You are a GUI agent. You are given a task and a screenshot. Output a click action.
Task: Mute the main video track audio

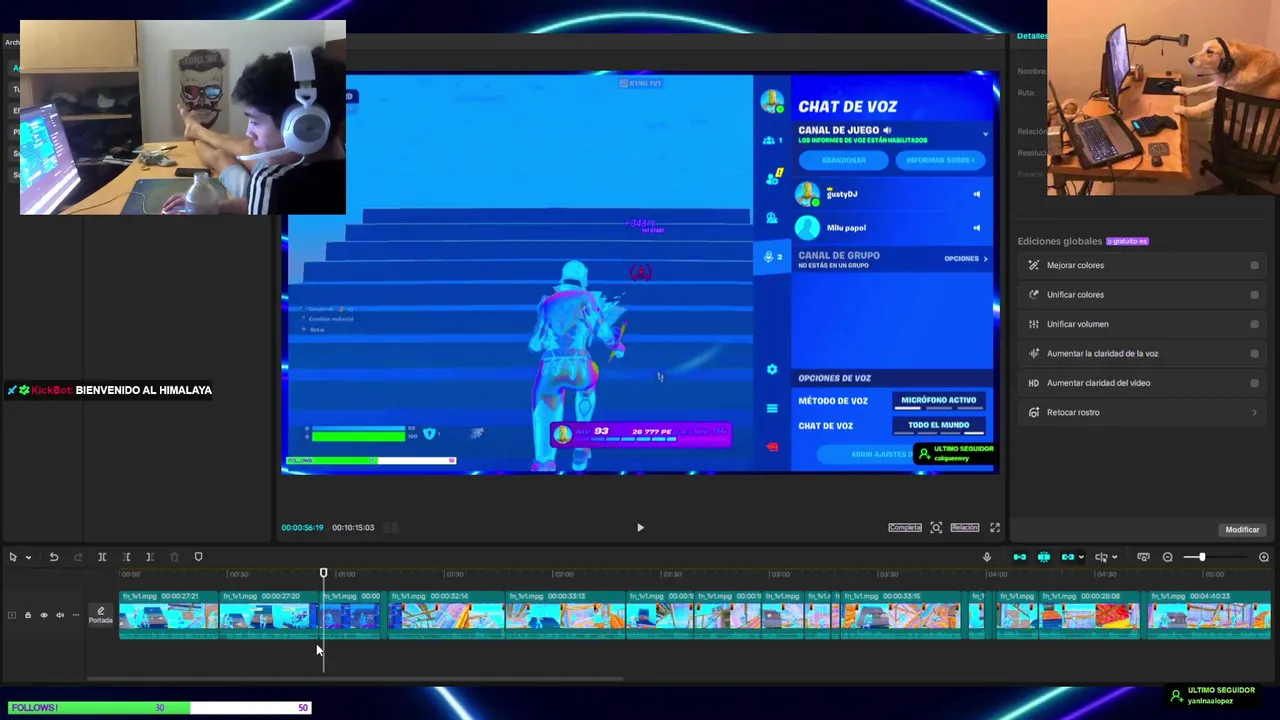[60, 615]
